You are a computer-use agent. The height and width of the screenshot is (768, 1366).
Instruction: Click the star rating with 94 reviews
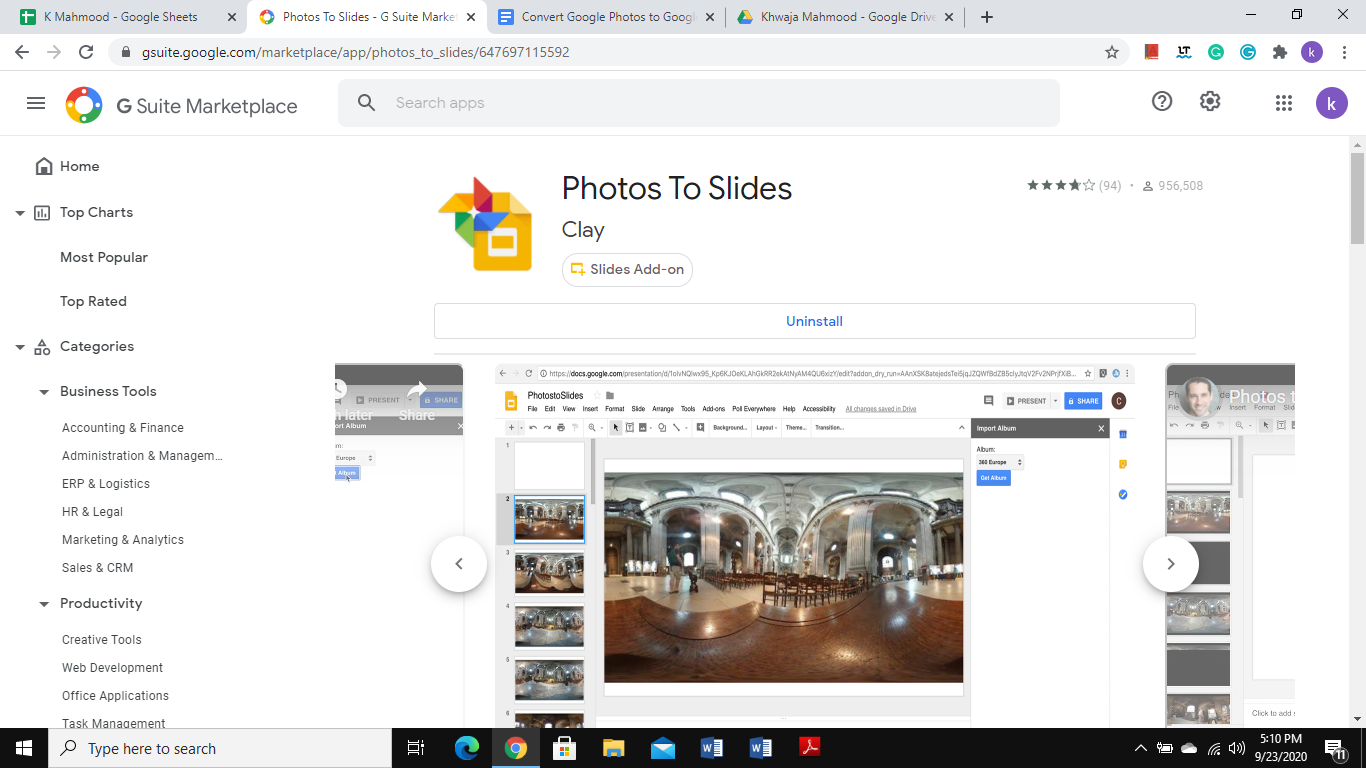pos(1074,186)
